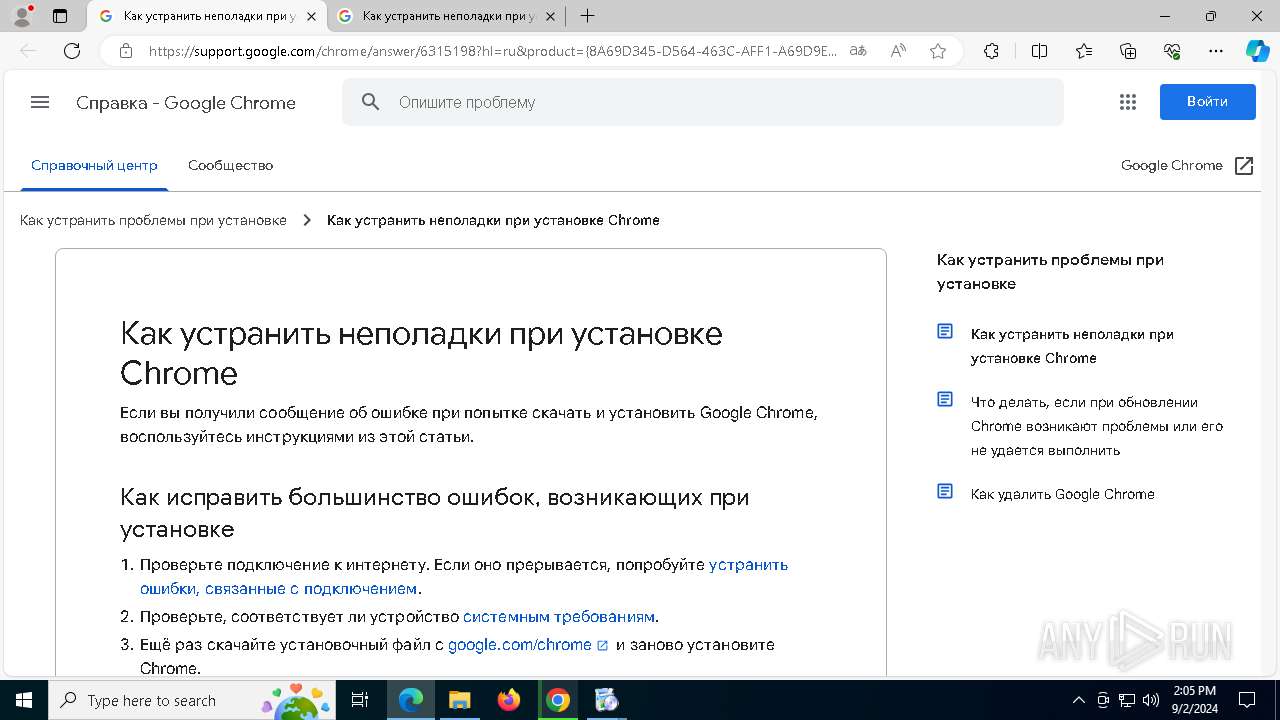
Task: Click the Windows "Type here to search" box
Action: (x=190, y=700)
